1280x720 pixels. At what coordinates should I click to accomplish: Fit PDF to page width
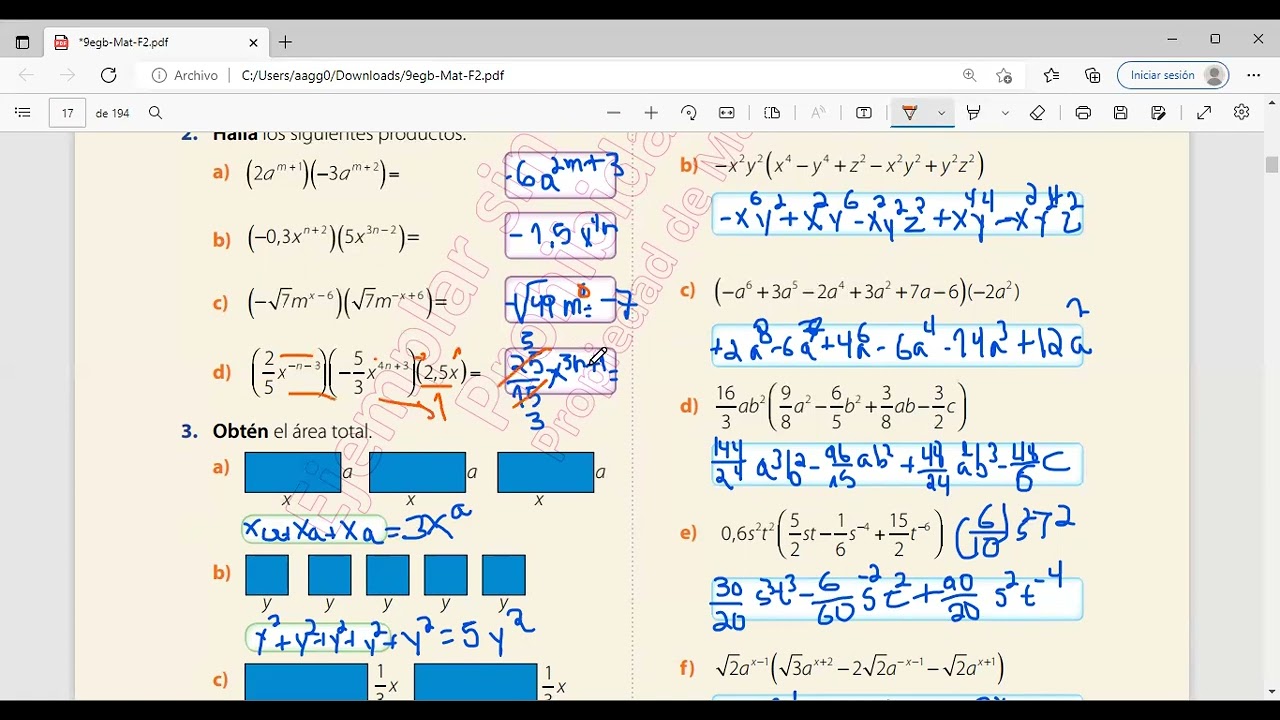point(727,113)
